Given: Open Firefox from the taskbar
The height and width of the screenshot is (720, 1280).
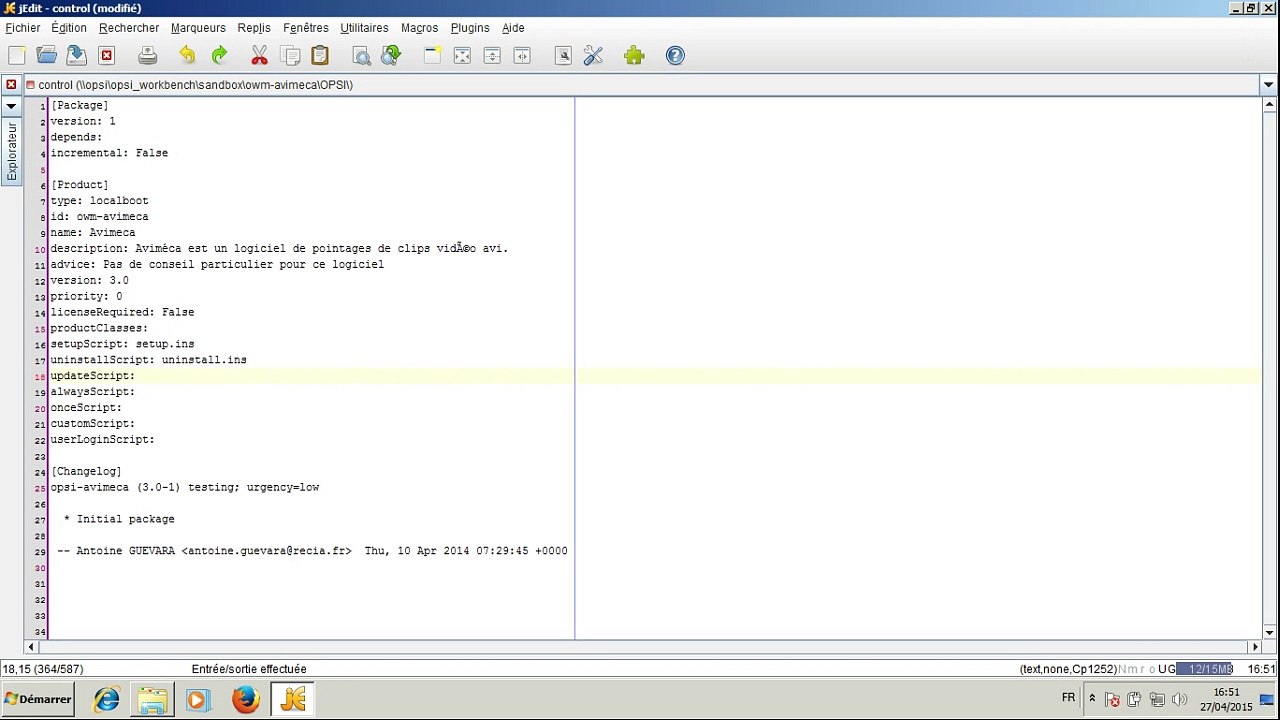Looking at the screenshot, I should pyautogui.click(x=245, y=700).
